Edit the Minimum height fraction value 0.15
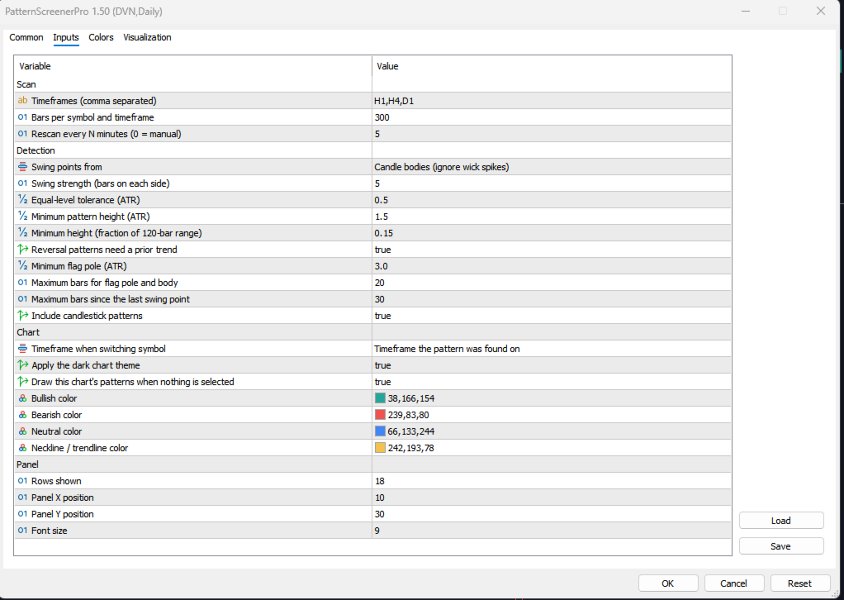 tap(552, 233)
